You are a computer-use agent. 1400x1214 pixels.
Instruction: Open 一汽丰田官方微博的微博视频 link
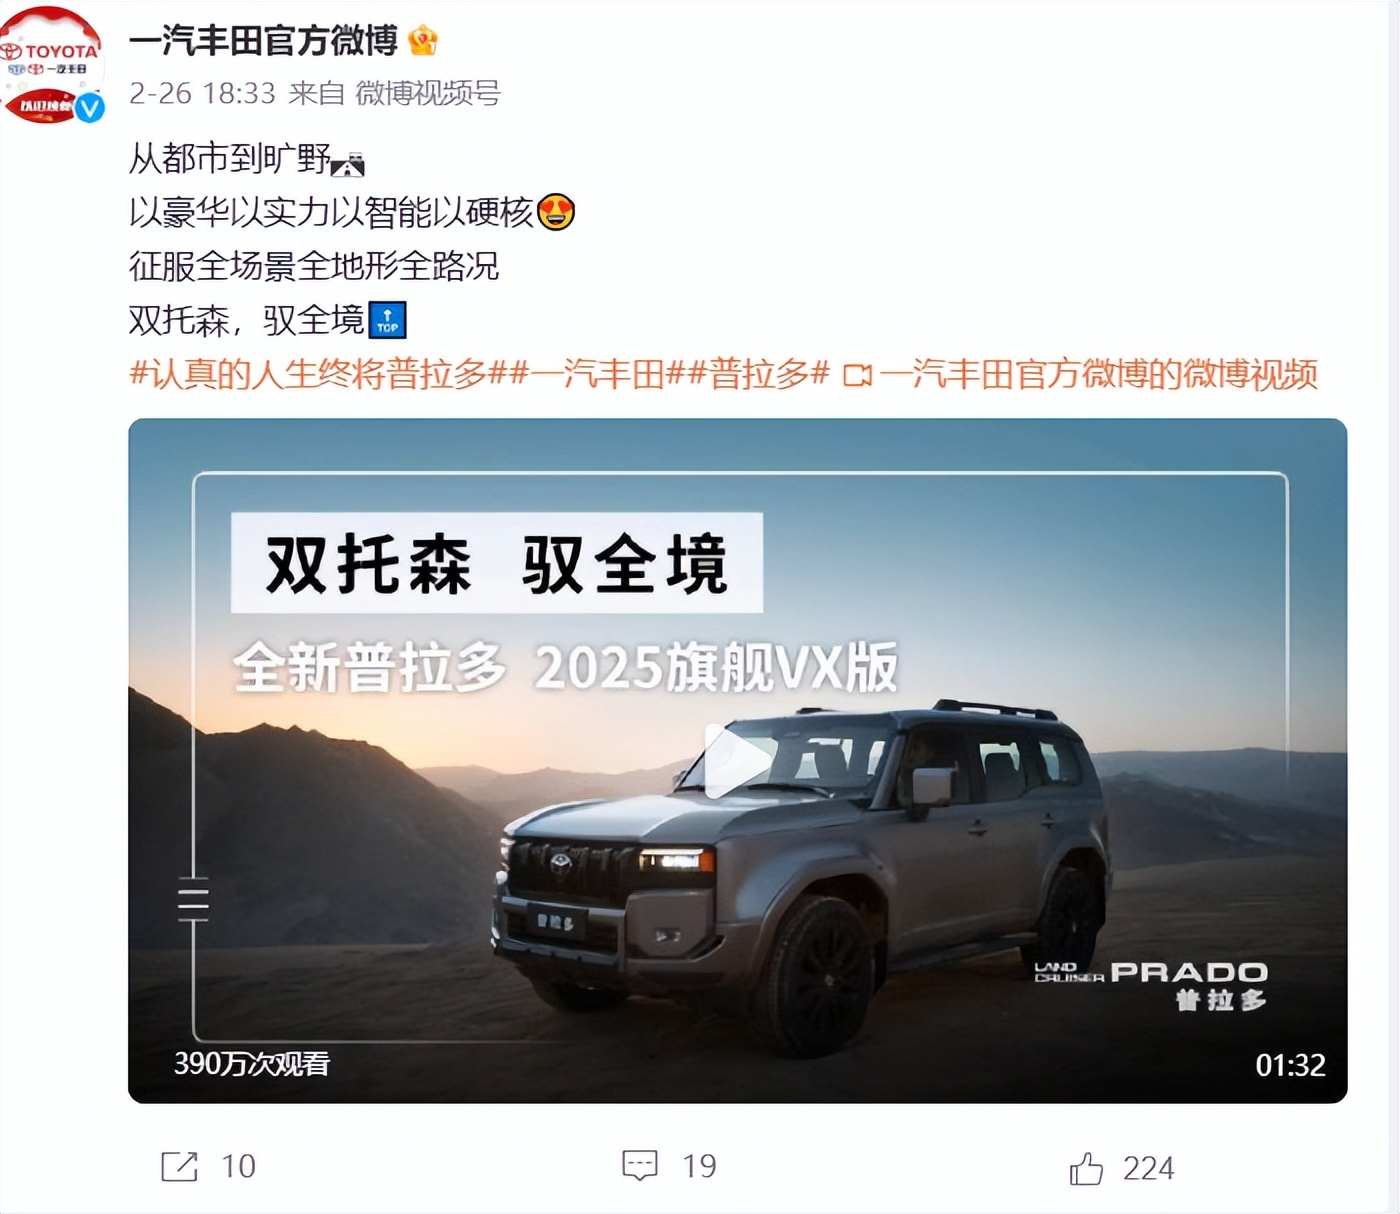tap(1099, 374)
